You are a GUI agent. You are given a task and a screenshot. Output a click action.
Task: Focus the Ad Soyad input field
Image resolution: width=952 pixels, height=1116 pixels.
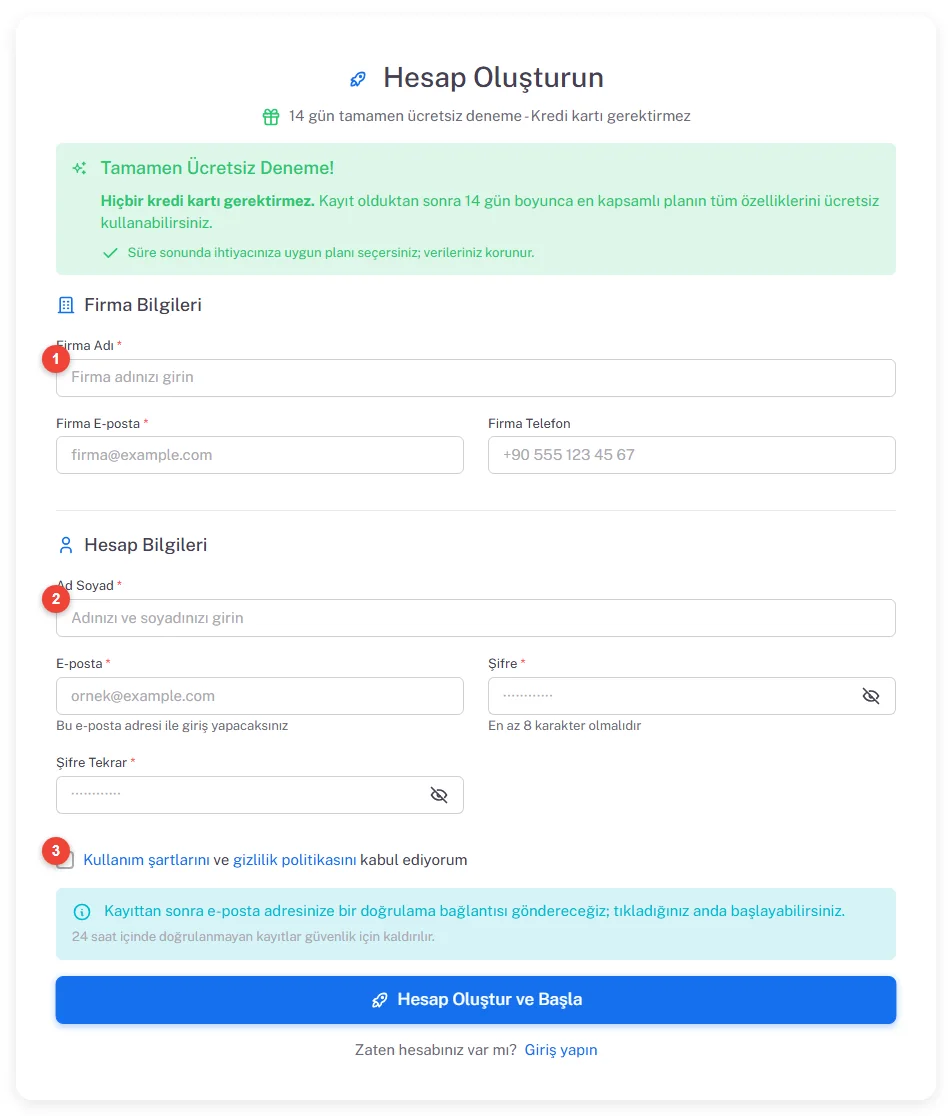click(476, 618)
